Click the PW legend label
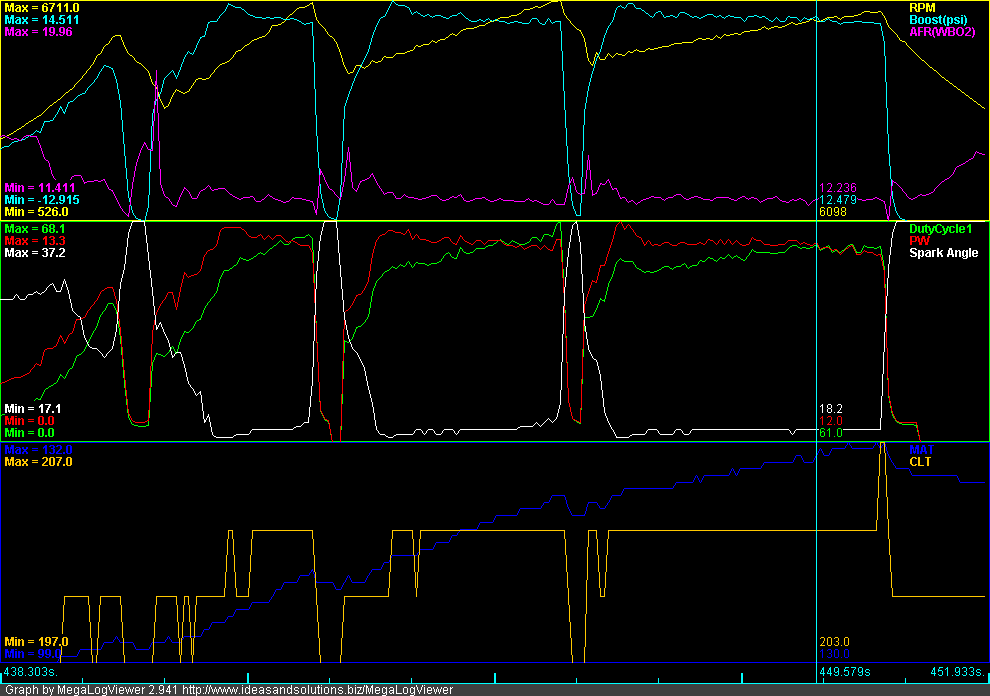 coord(918,241)
